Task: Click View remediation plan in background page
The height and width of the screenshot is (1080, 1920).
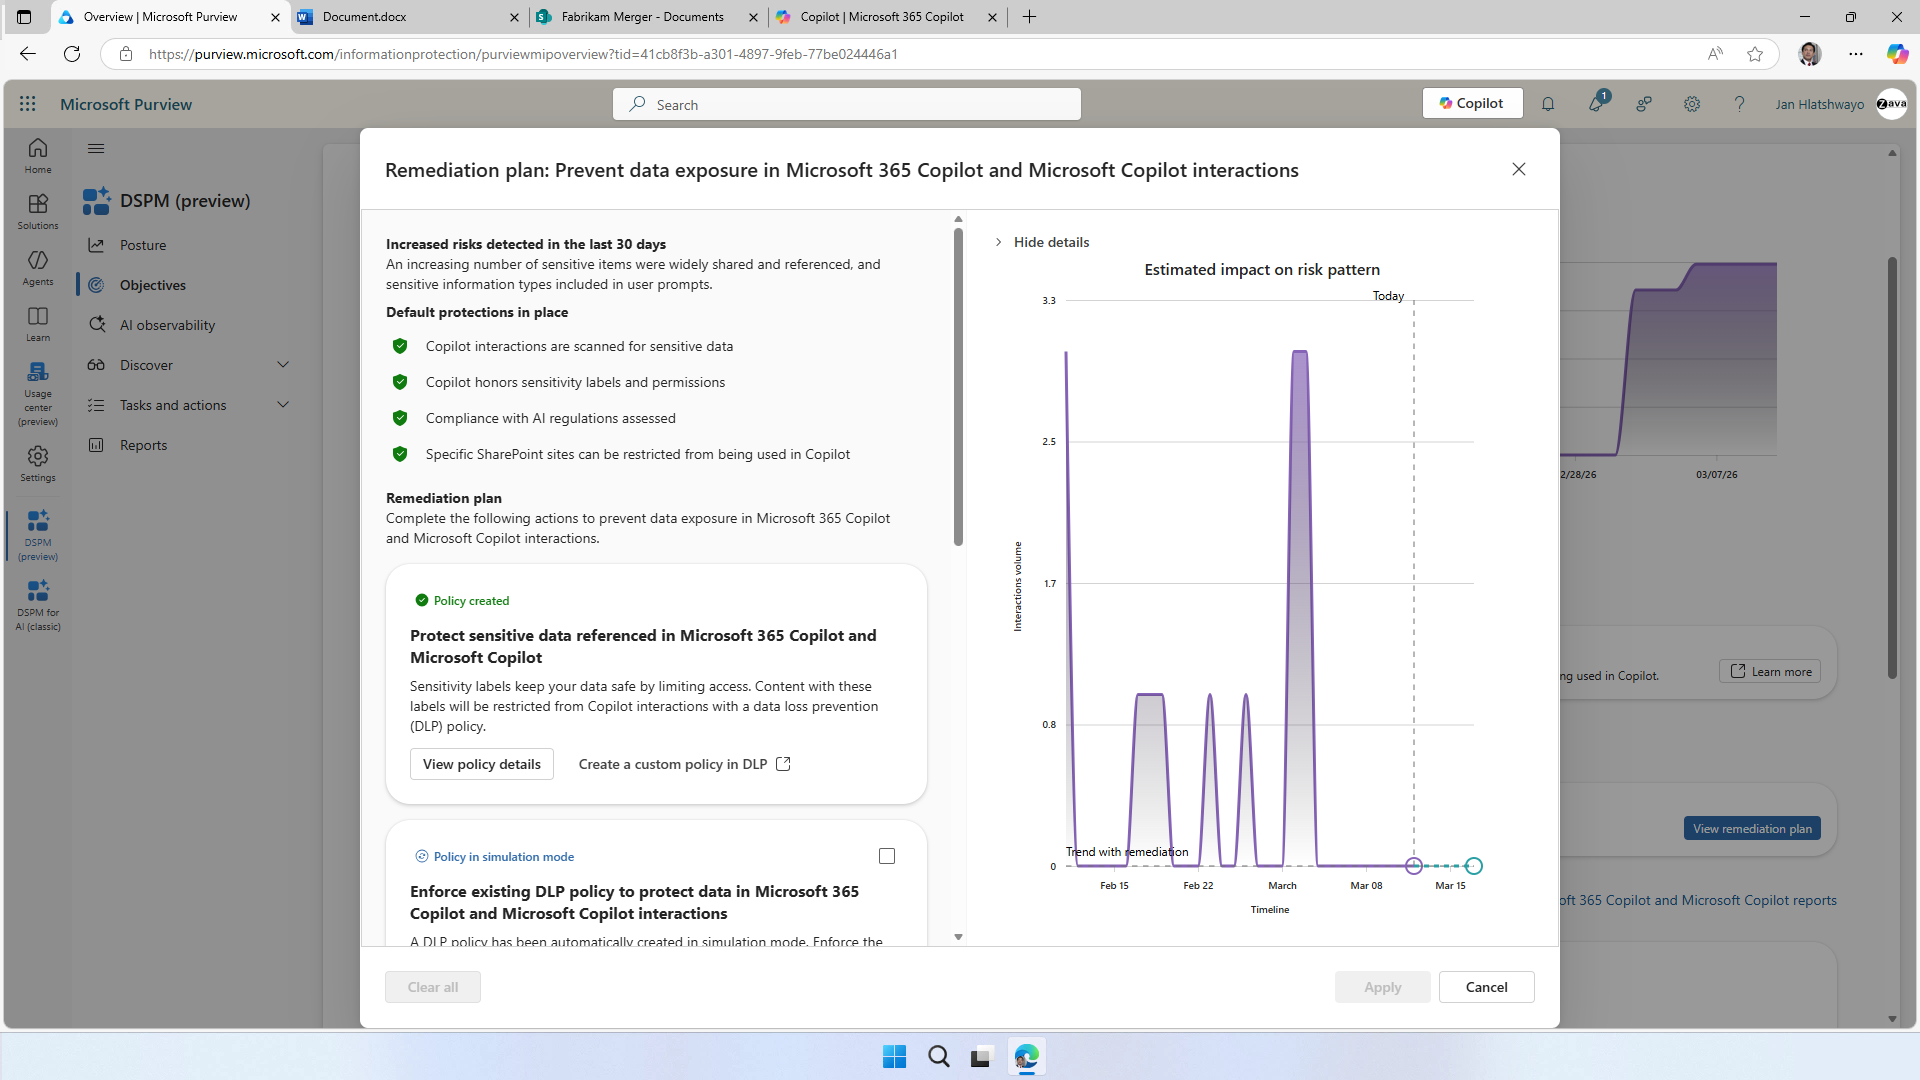Action: [x=1752, y=828]
